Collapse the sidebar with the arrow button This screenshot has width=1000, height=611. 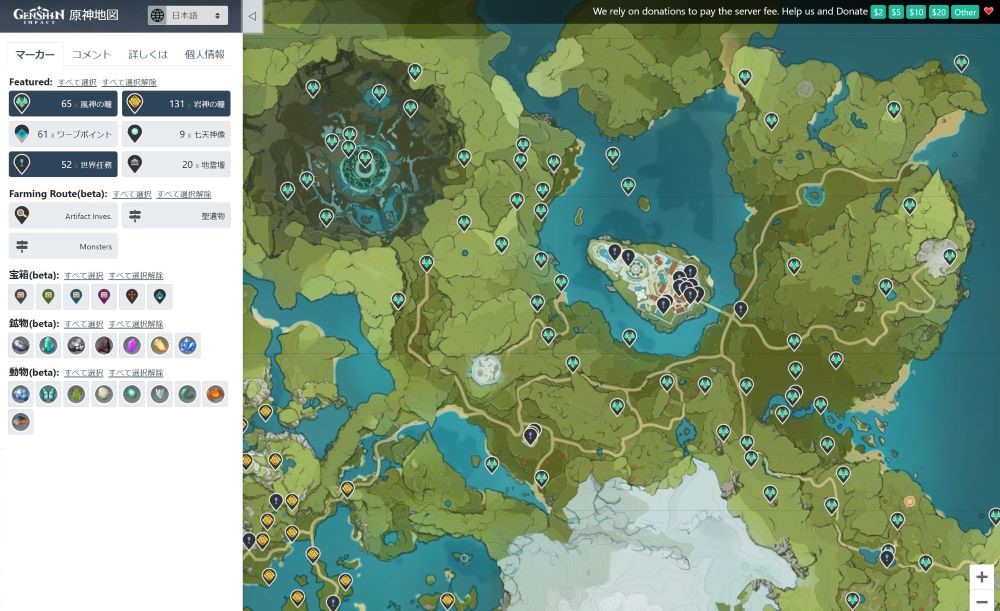point(251,15)
